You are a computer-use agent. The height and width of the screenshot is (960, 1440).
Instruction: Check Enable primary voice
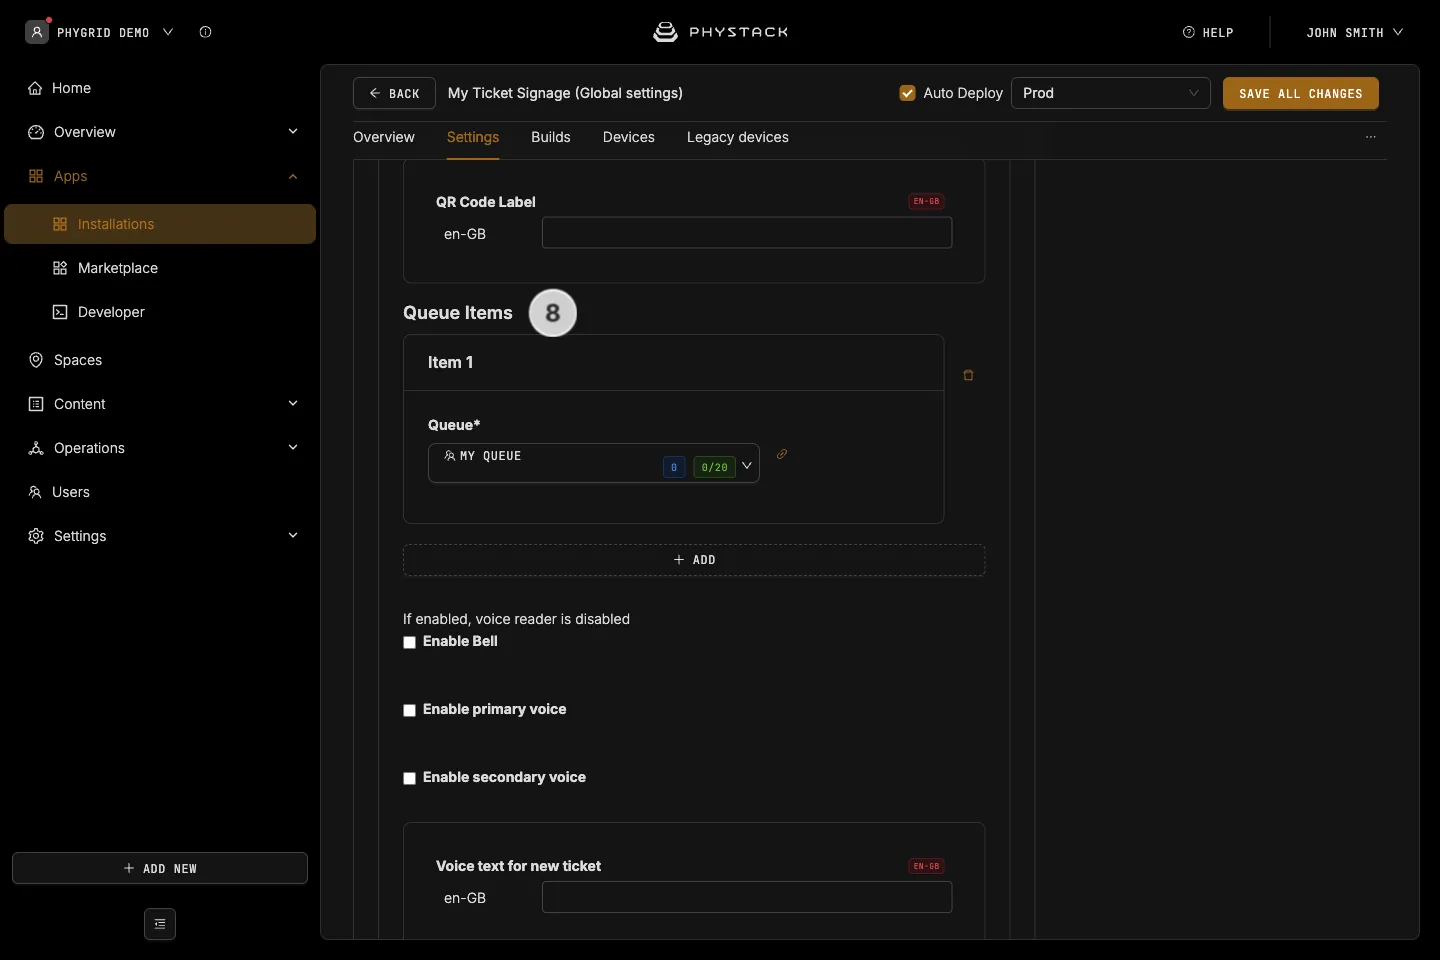pos(410,711)
